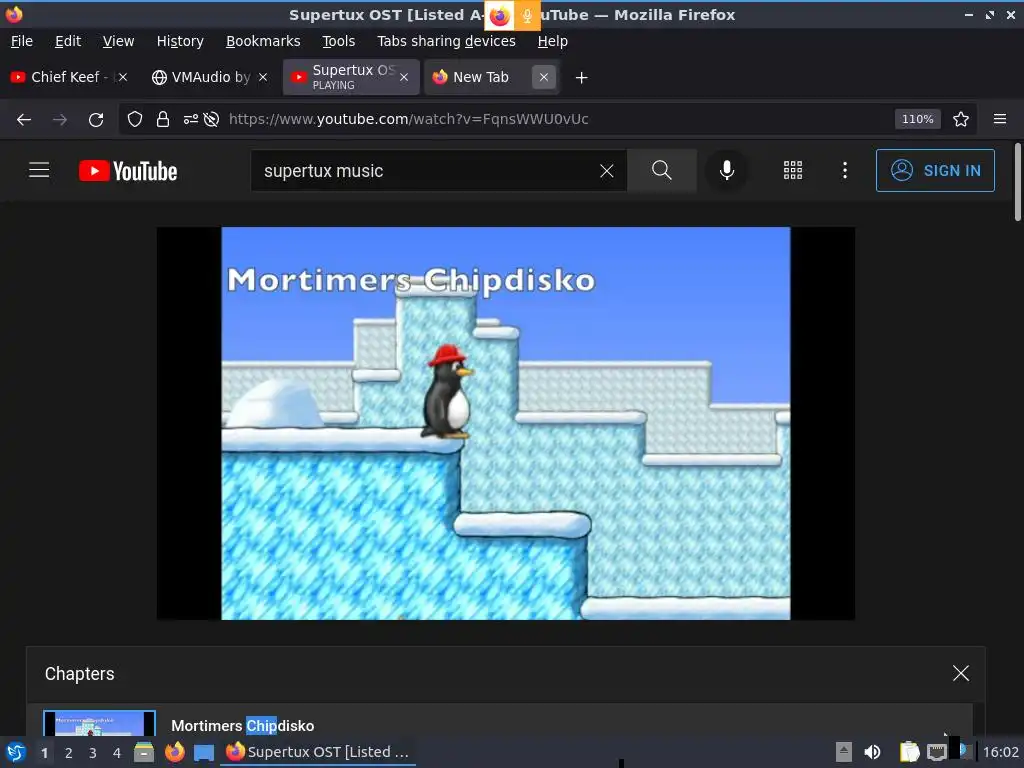This screenshot has height=768, width=1024.
Task: Switch to workspace 4
Action: click(117, 753)
